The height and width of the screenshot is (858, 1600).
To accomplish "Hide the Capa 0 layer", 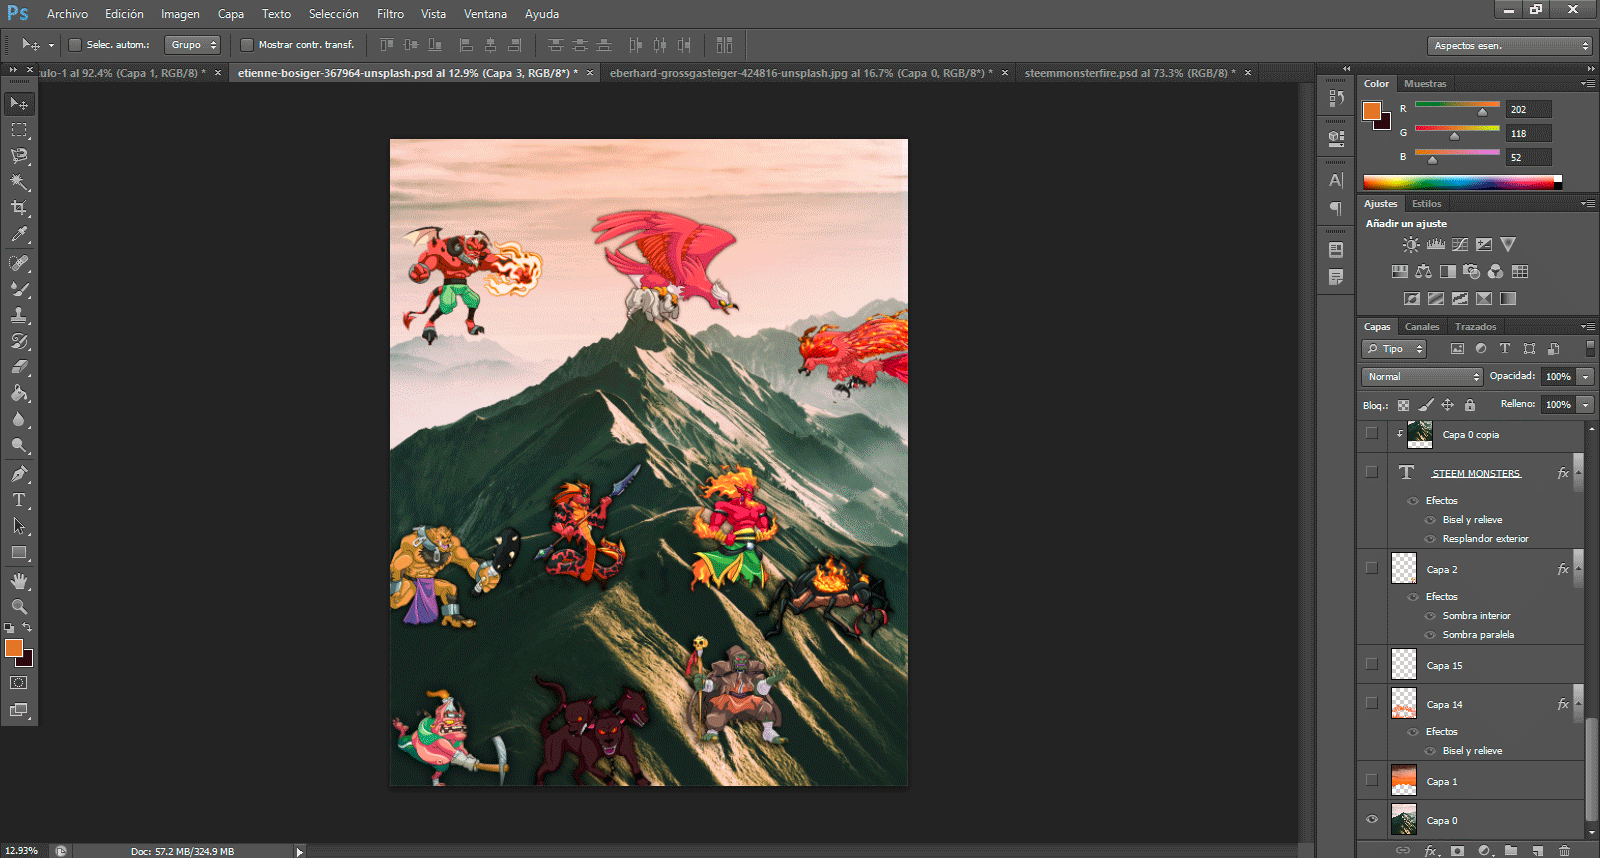I will click(x=1372, y=820).
